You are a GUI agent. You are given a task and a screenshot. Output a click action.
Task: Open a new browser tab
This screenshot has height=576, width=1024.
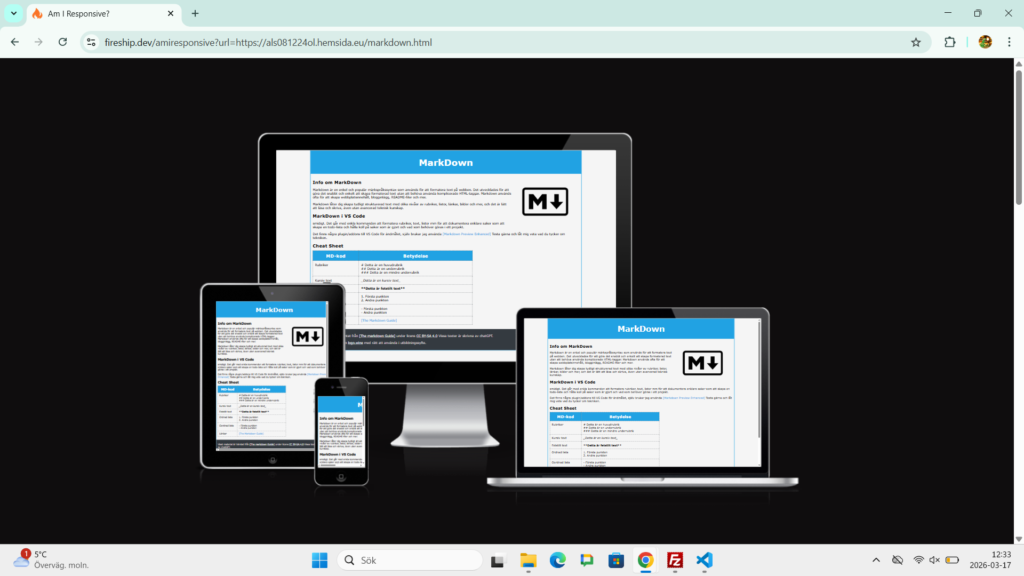click(195, 13)
